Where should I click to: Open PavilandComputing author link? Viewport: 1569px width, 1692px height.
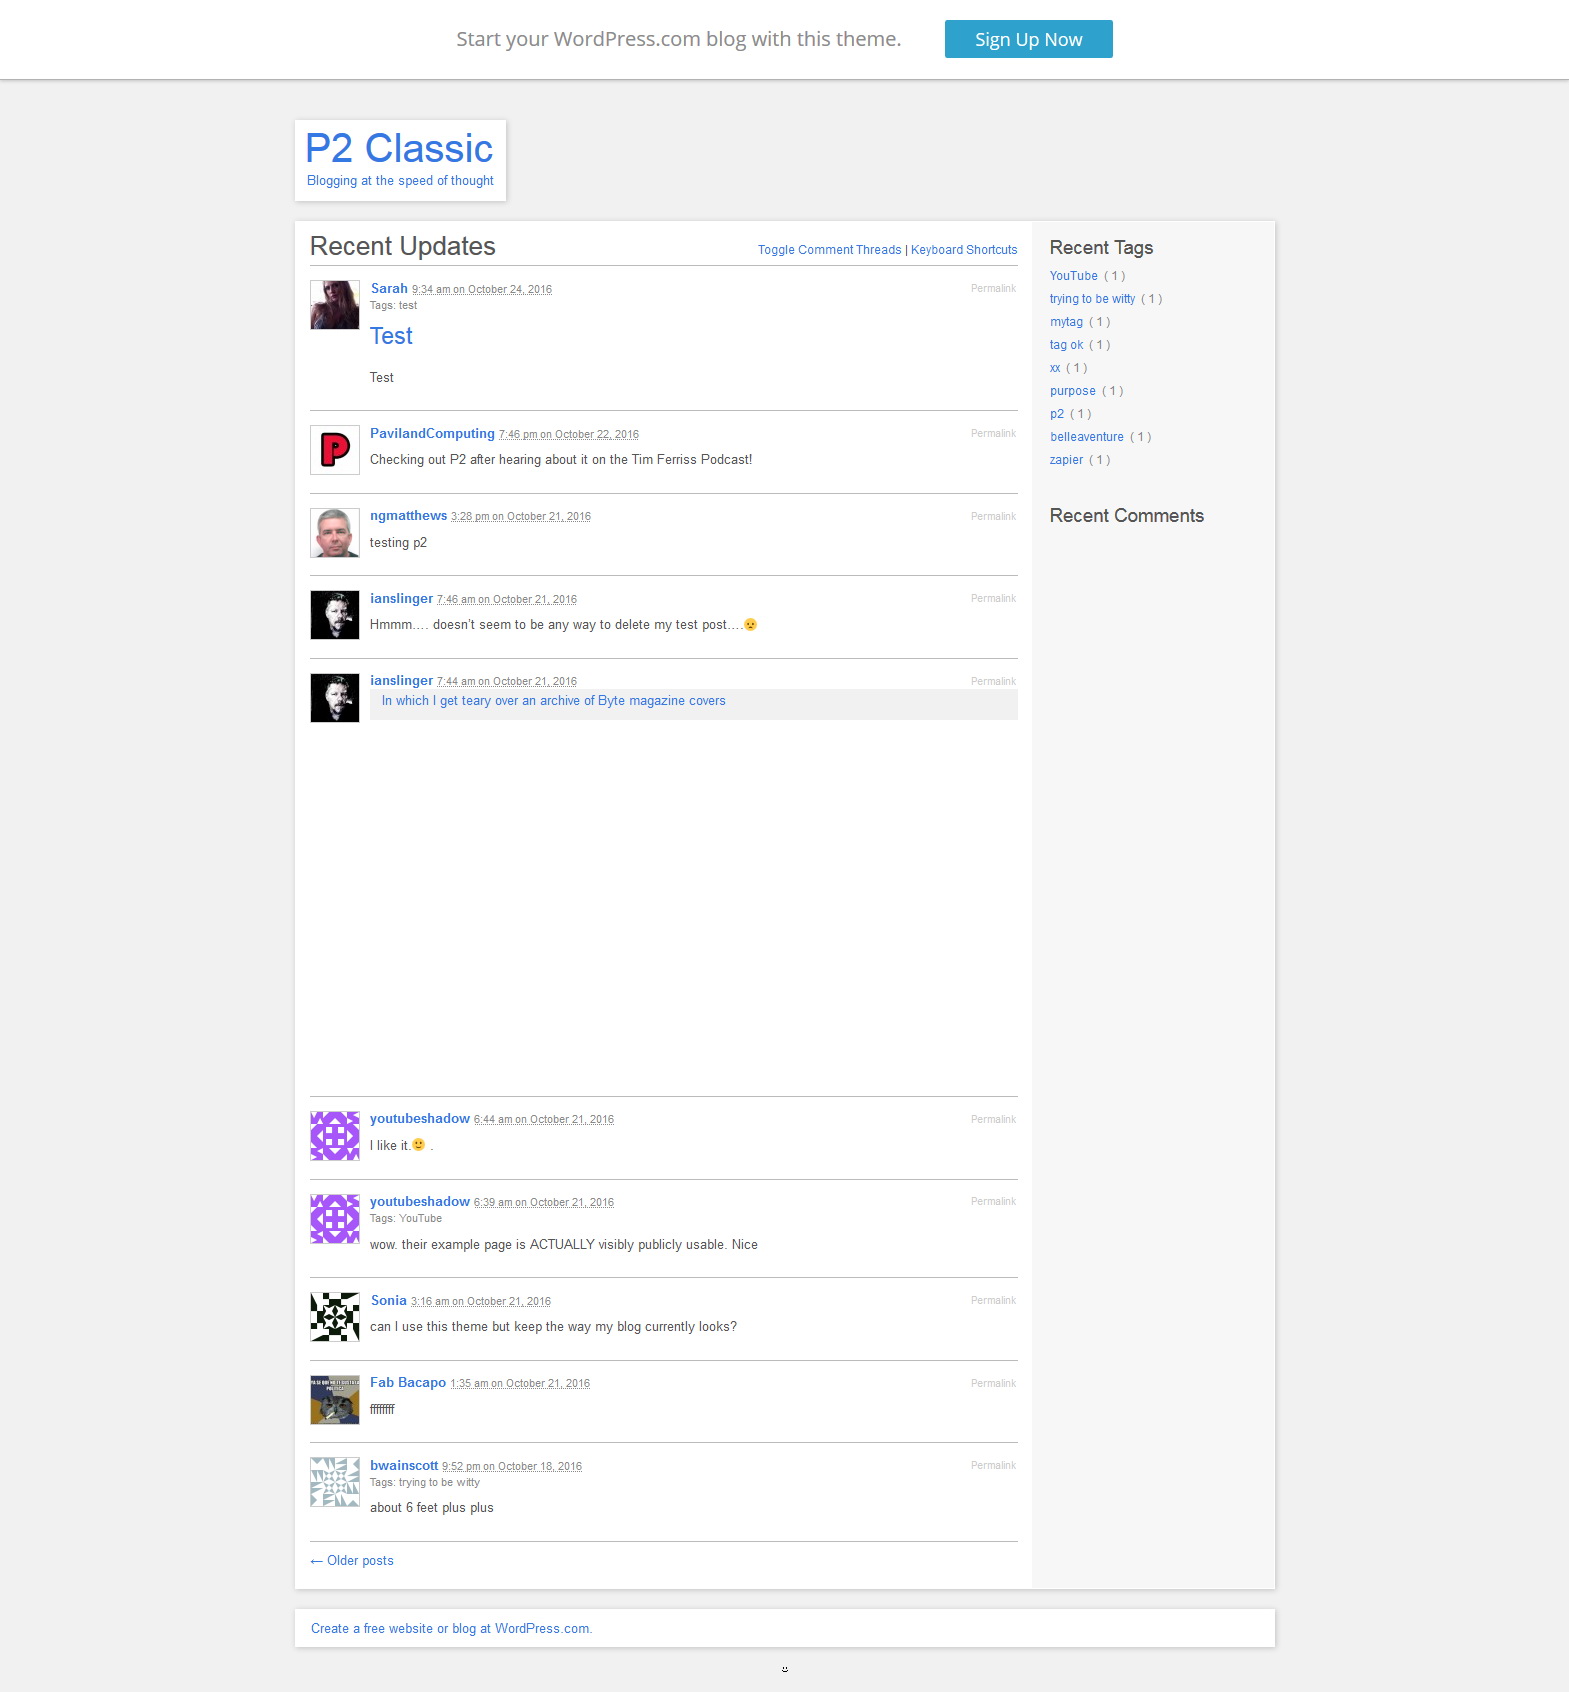pyautogui.click(x=432, y=433)
